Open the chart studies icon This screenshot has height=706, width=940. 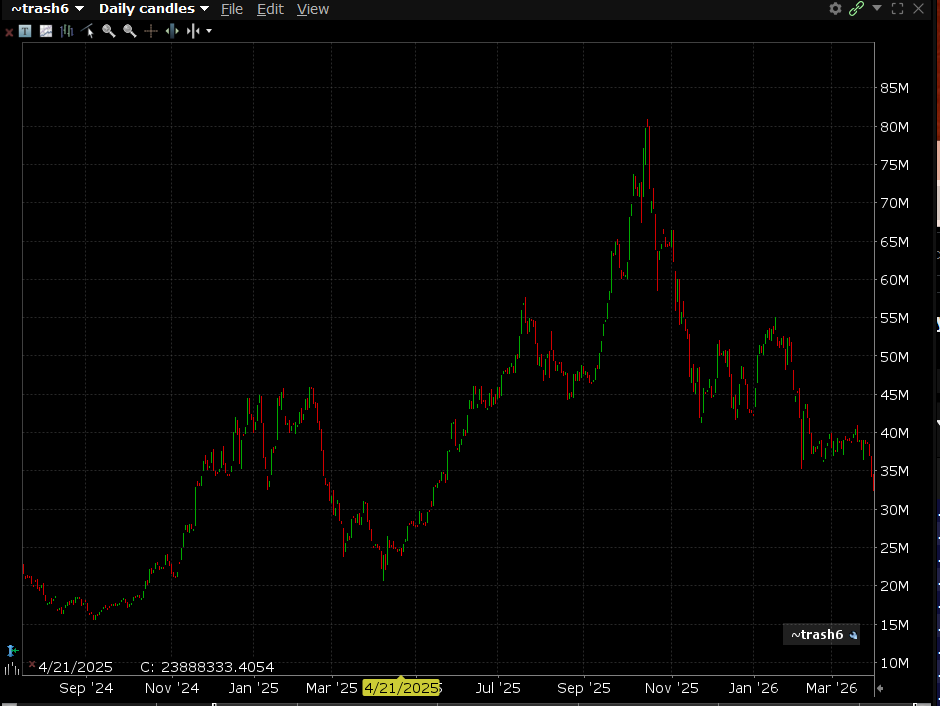(46, 31)
